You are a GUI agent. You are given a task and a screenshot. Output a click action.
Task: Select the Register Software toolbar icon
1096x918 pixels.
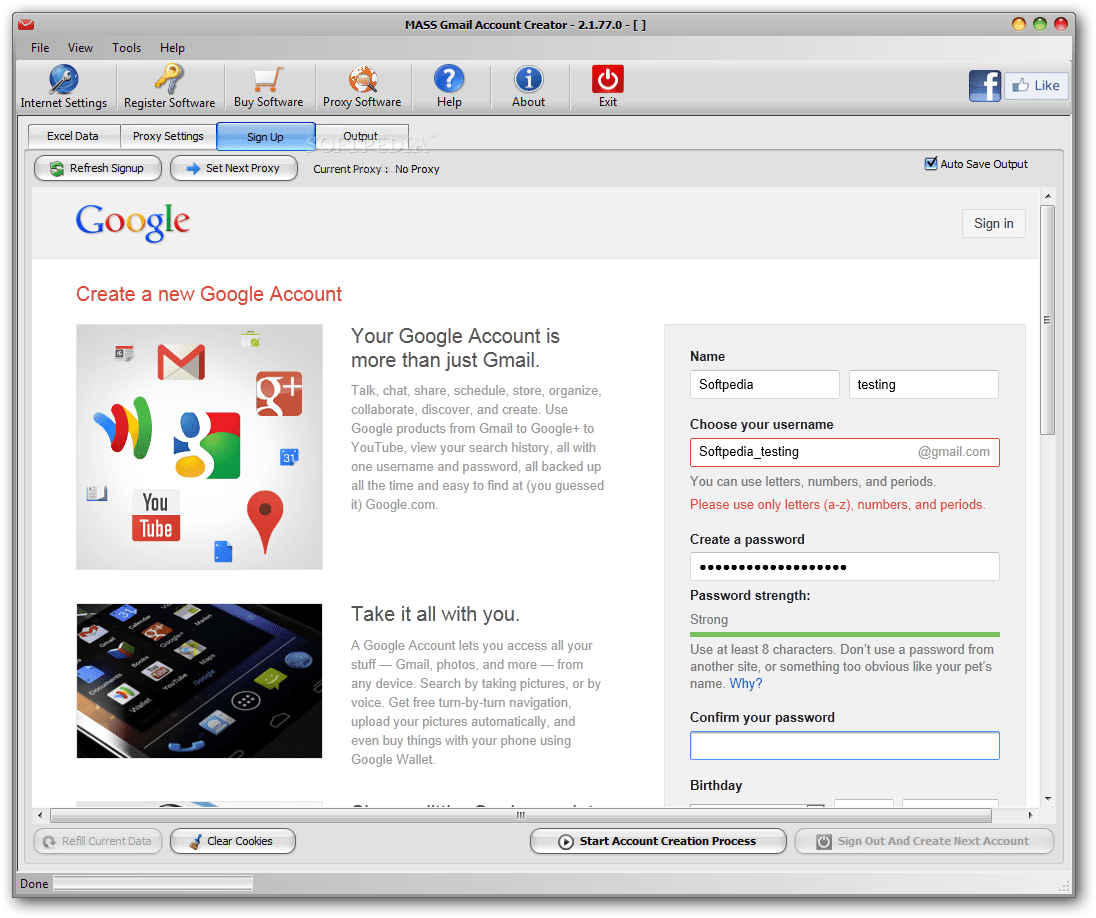click(x=168, y=86)
